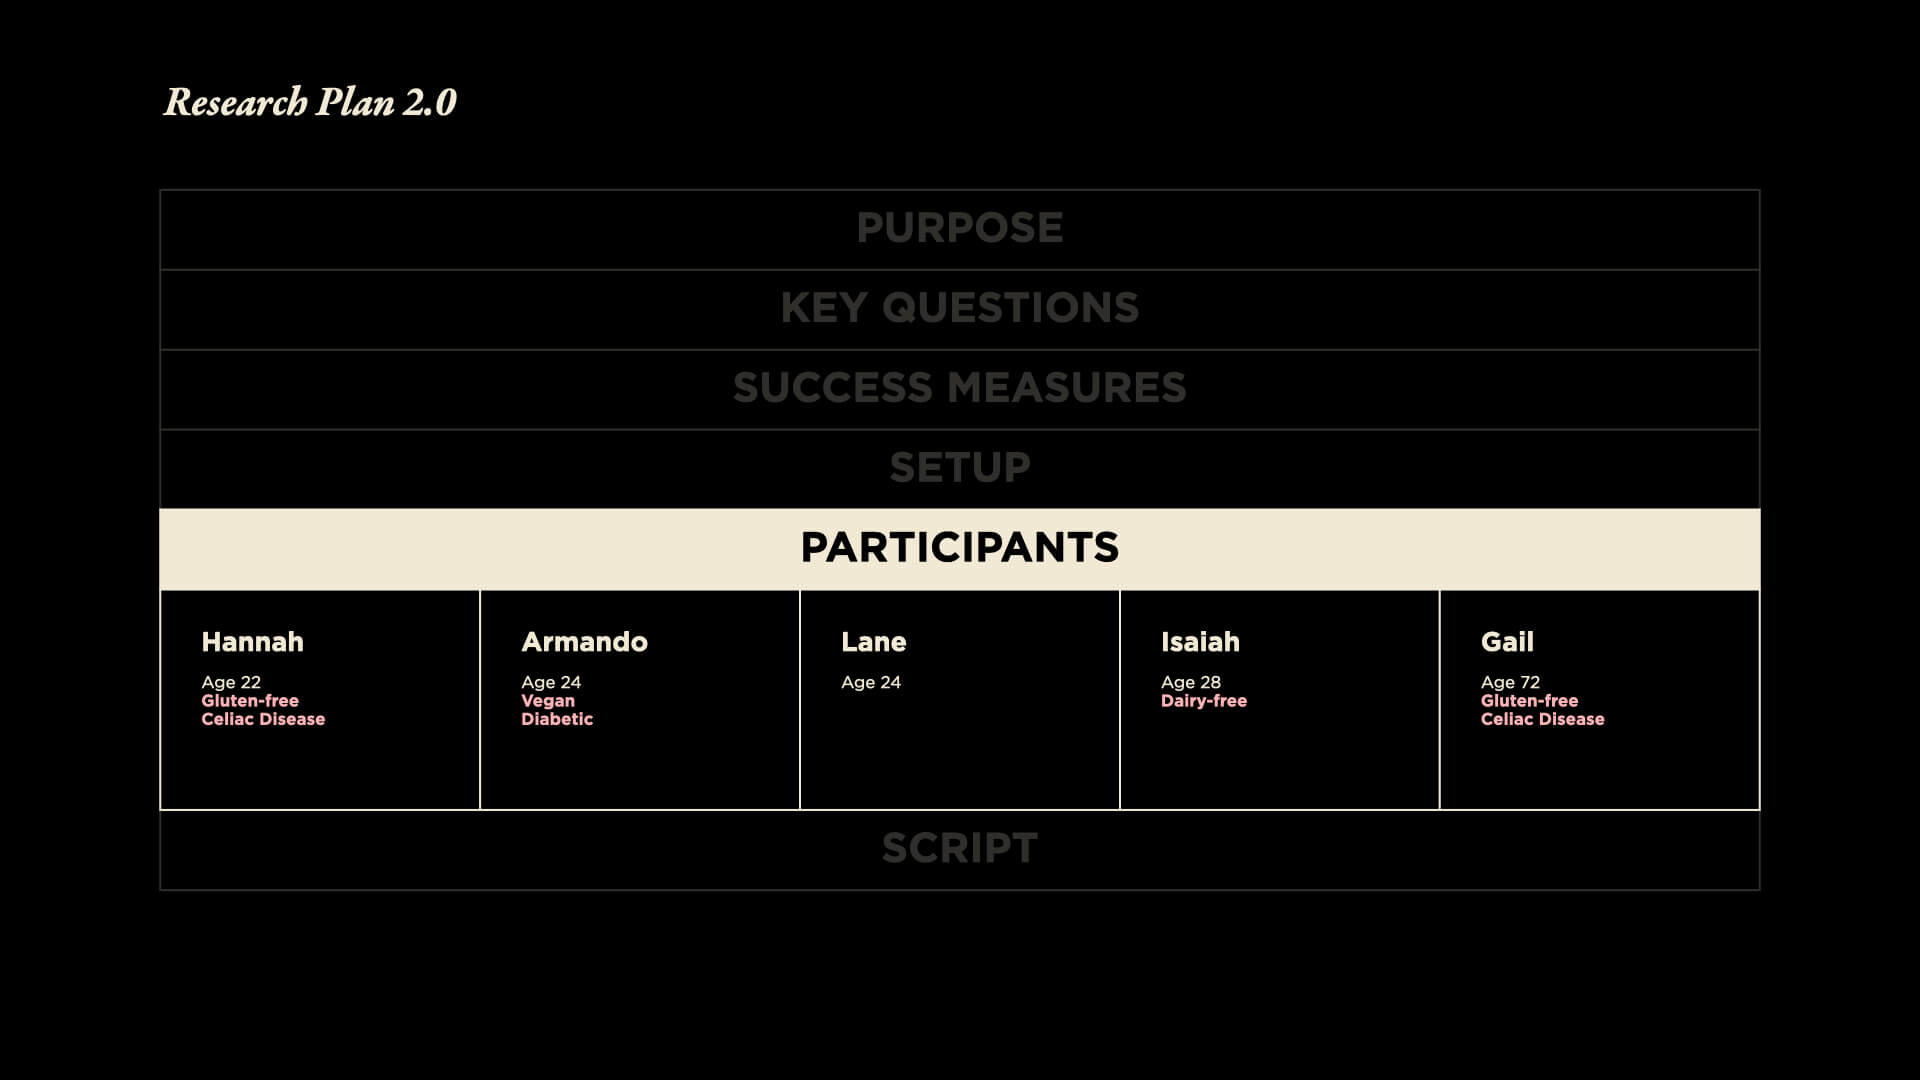Pick participant name Gail
Screen dimensions: 1920x1080
(x=1507, y=642)
